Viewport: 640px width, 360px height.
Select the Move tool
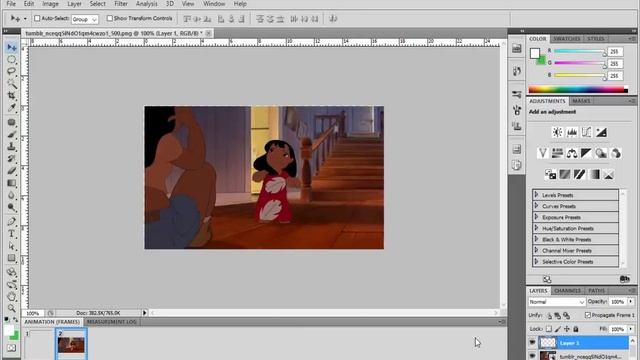11,47
